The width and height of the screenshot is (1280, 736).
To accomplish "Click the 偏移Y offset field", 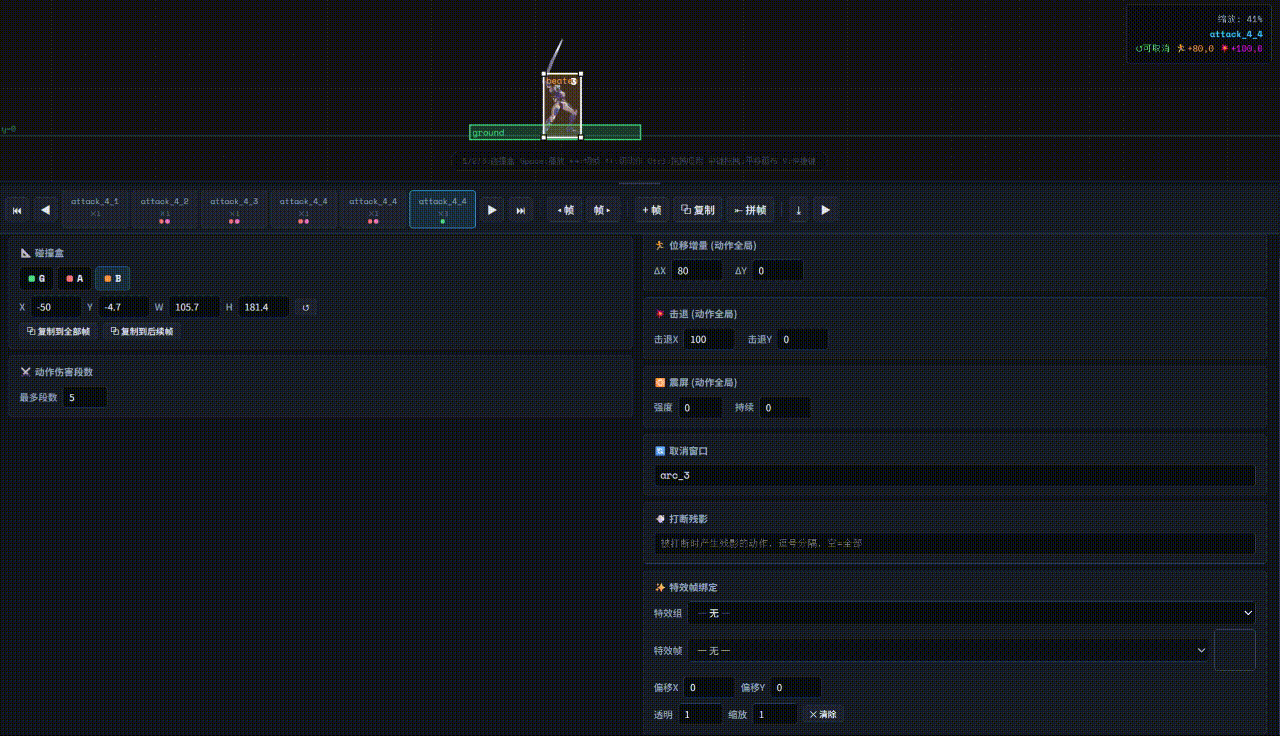I will tap(796, 687).
